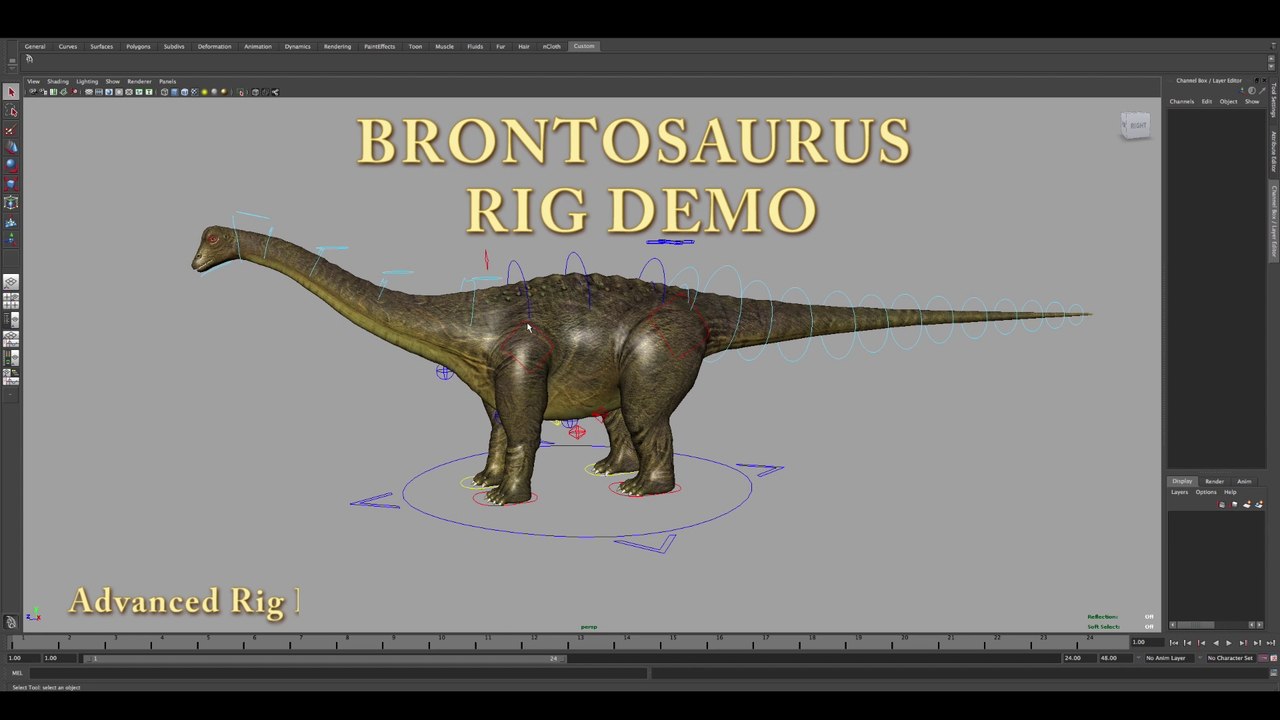The image size is (1280, 720).
Task: Select the Rotate tool
Action: pos(11,165)
